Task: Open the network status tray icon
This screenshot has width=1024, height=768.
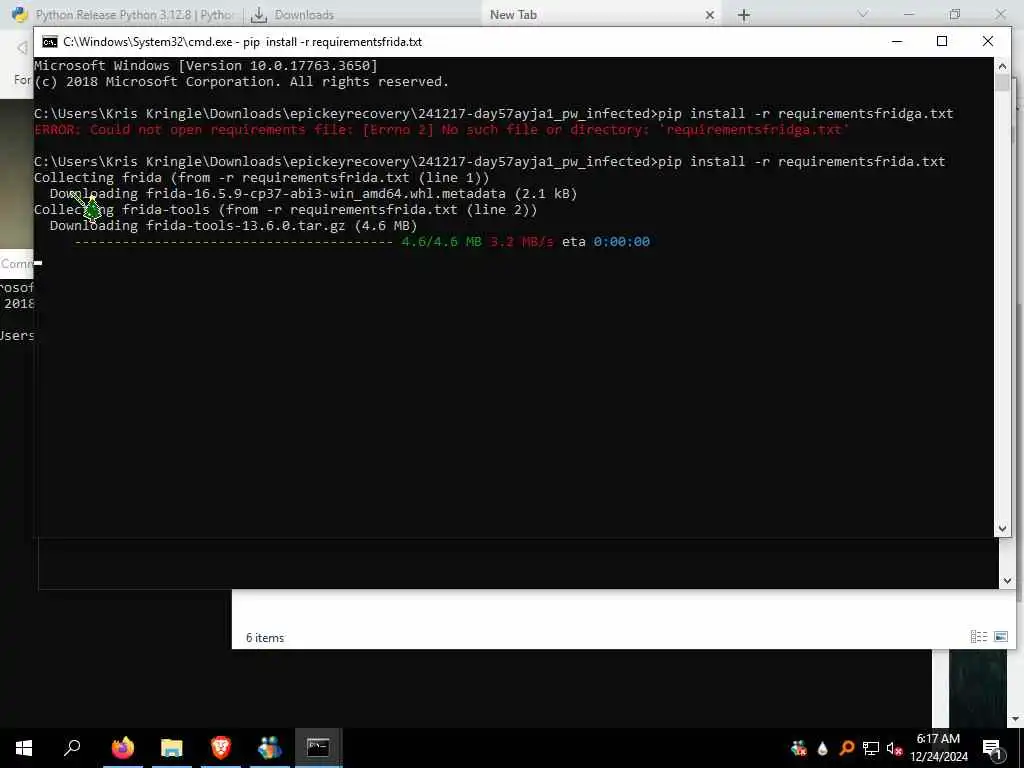Action: click(x=871, y=748)
